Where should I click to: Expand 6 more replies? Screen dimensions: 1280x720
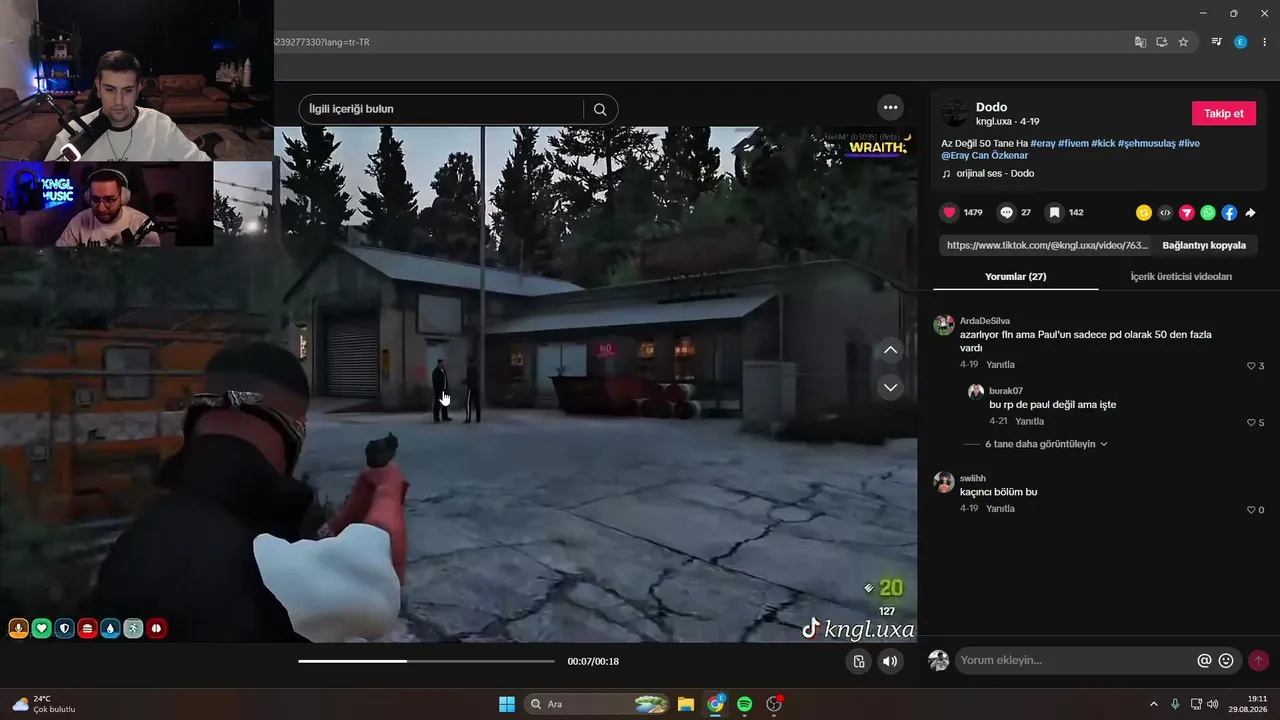pyautogui.click(x=1046, y=444)
